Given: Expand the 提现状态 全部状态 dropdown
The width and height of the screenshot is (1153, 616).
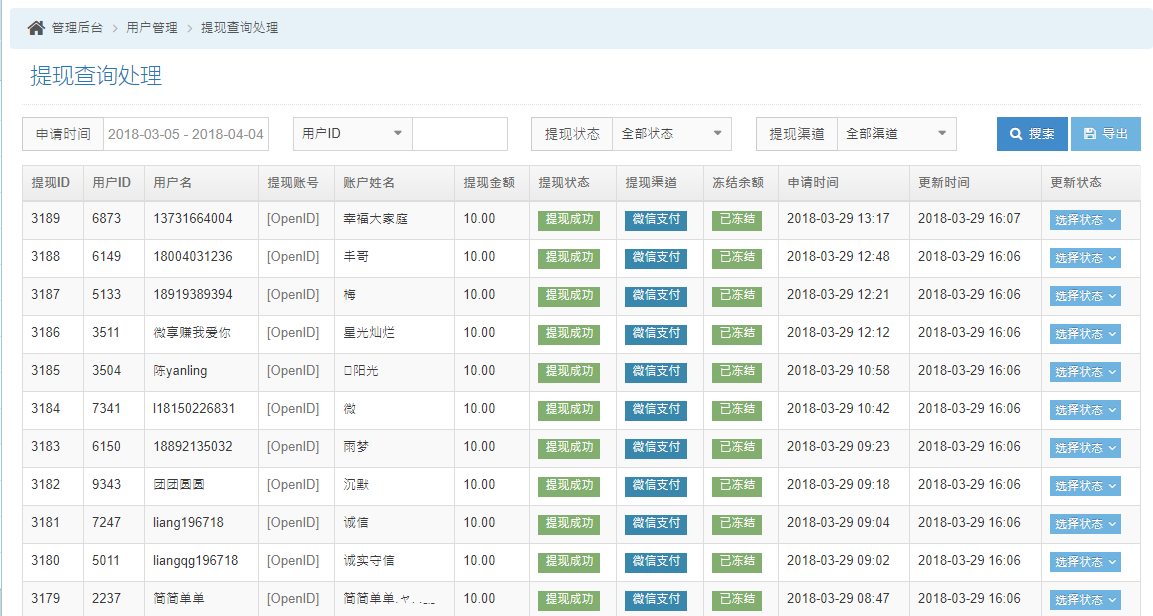Looking at the screenshot, I should click(671, 134).
